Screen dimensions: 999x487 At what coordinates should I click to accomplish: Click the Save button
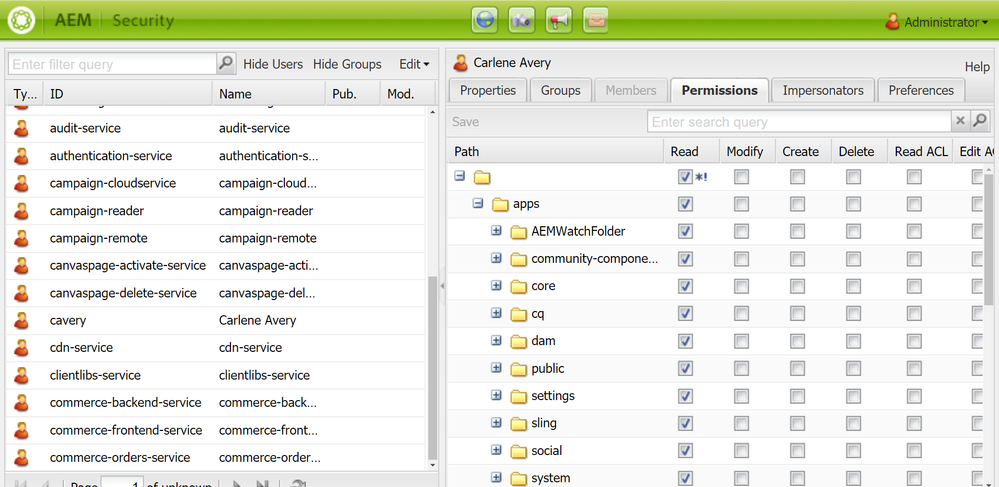(466, 122)
